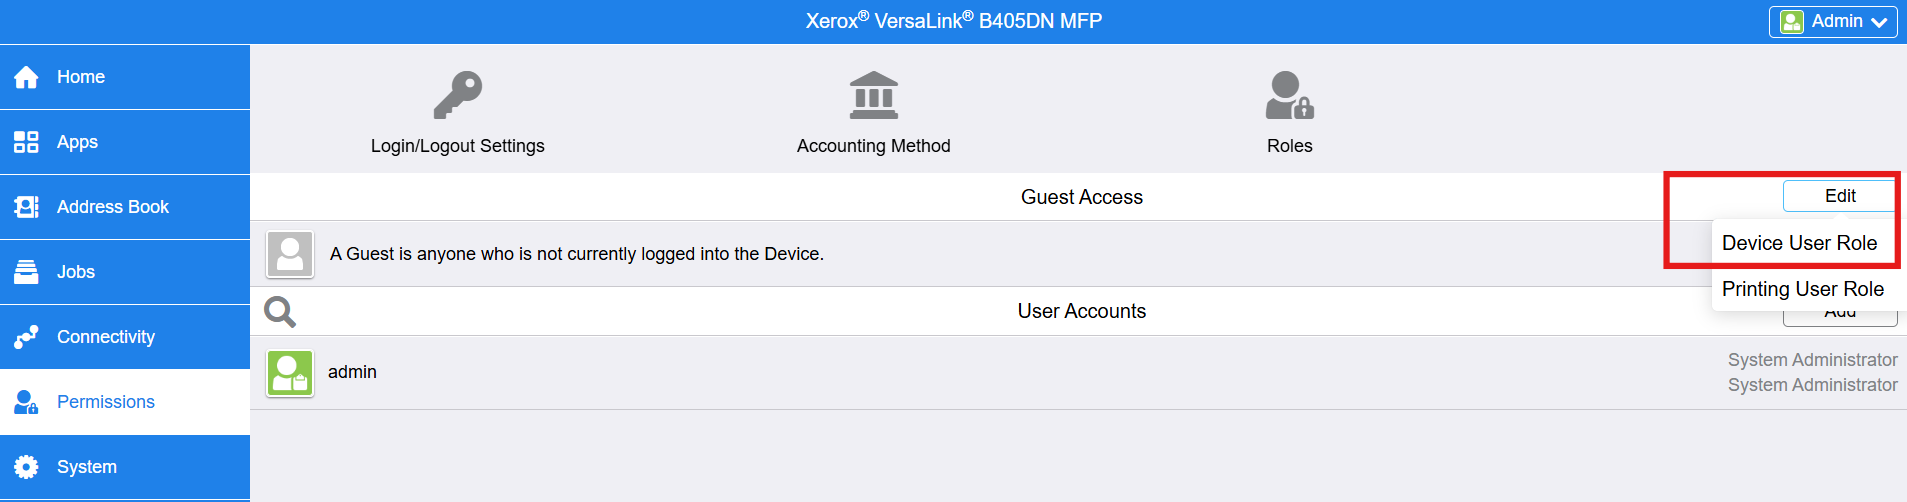
Task: Click the Xerox VersaLink B405DN MFP title
Action: 953,21
